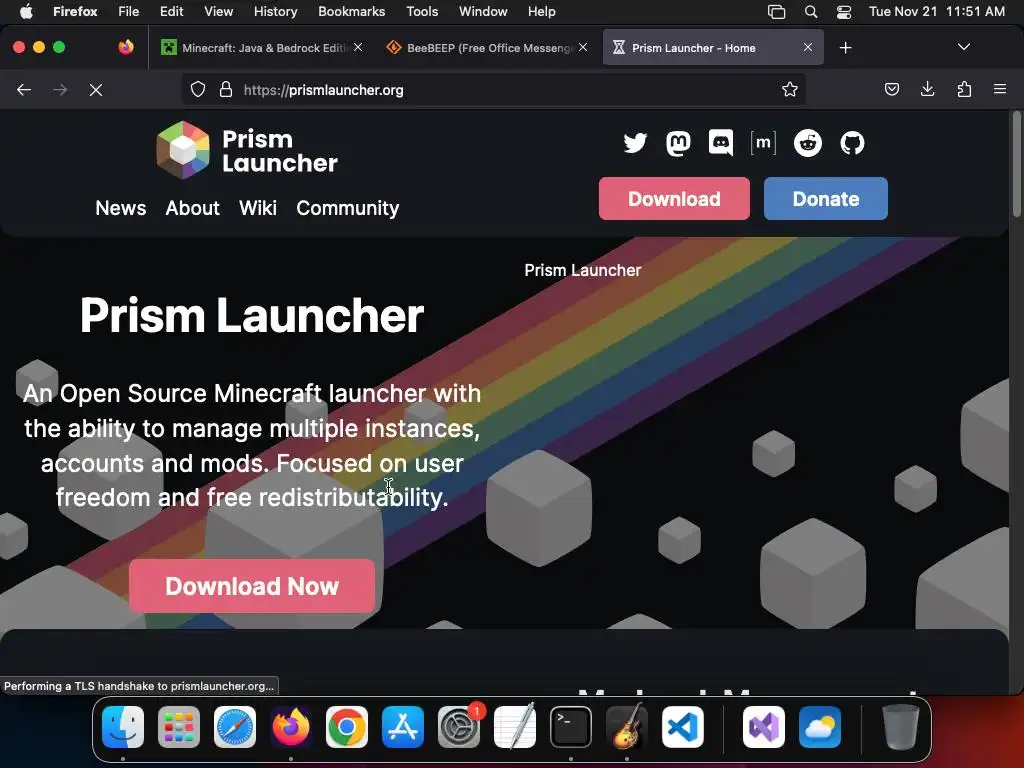
Task: Launch Visual Studio Code from the Dock
Action: pyautogui.click(x=683, y=727)
